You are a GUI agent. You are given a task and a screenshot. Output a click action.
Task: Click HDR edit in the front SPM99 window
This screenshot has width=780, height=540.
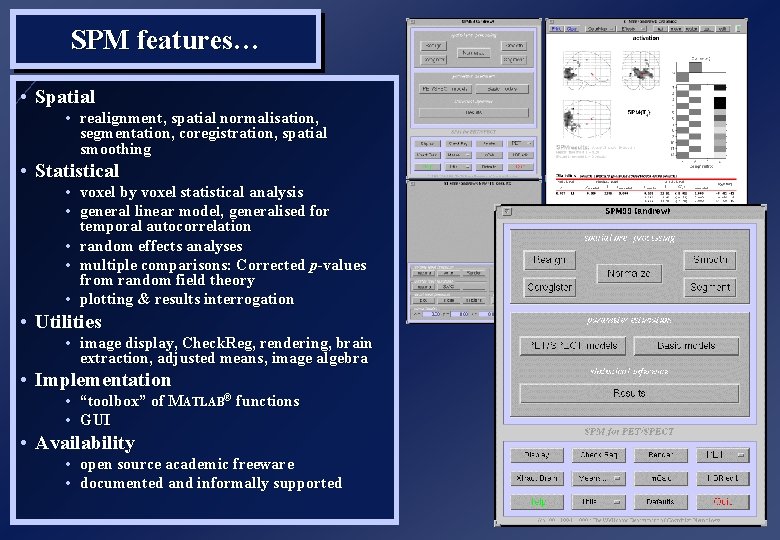click(723, 478)
